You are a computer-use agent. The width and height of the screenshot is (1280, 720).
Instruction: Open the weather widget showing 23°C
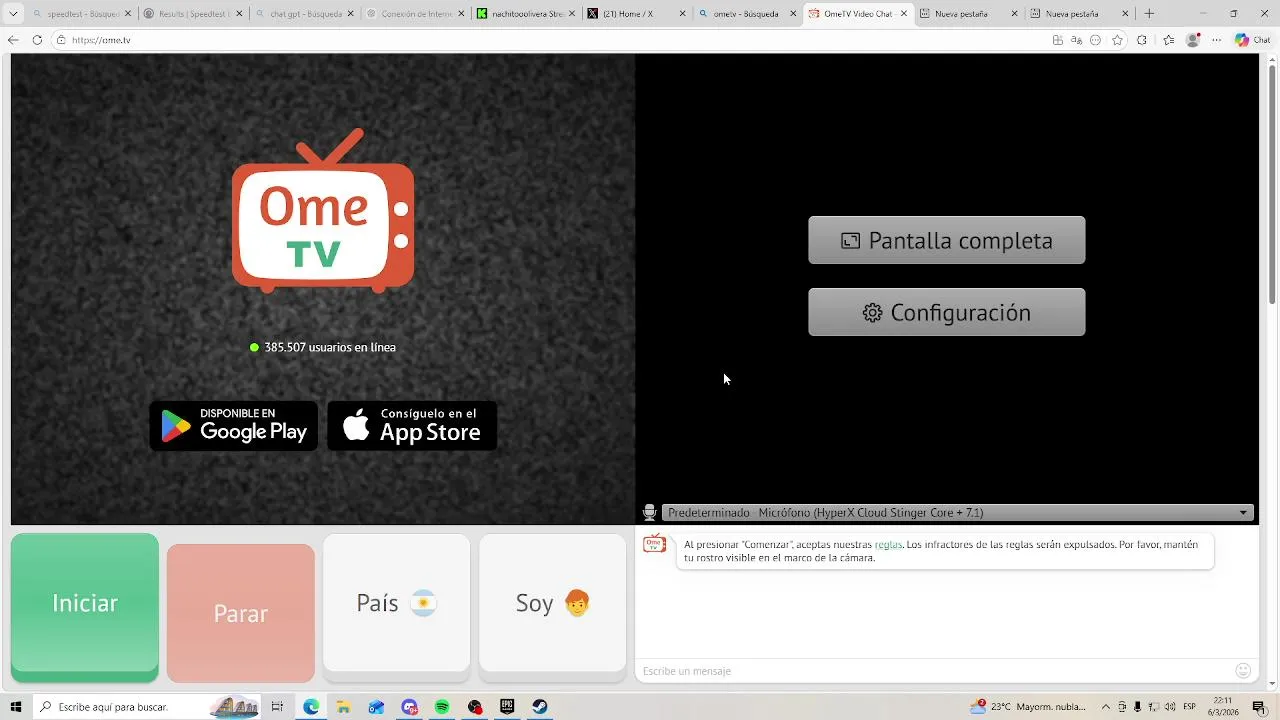pos(1027,707)
